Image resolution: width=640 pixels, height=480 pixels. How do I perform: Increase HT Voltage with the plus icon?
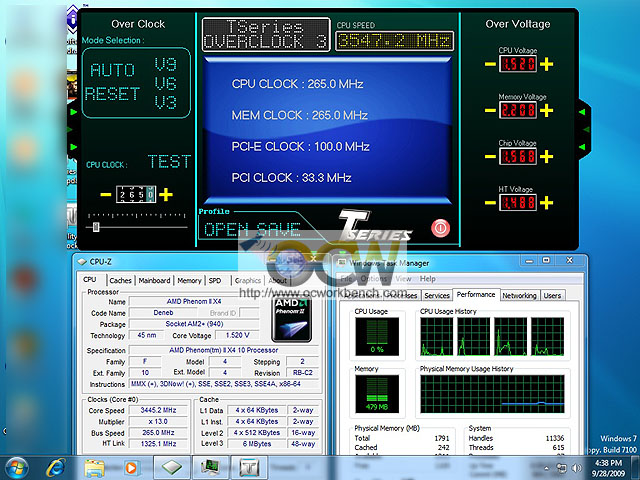(546, 202)
